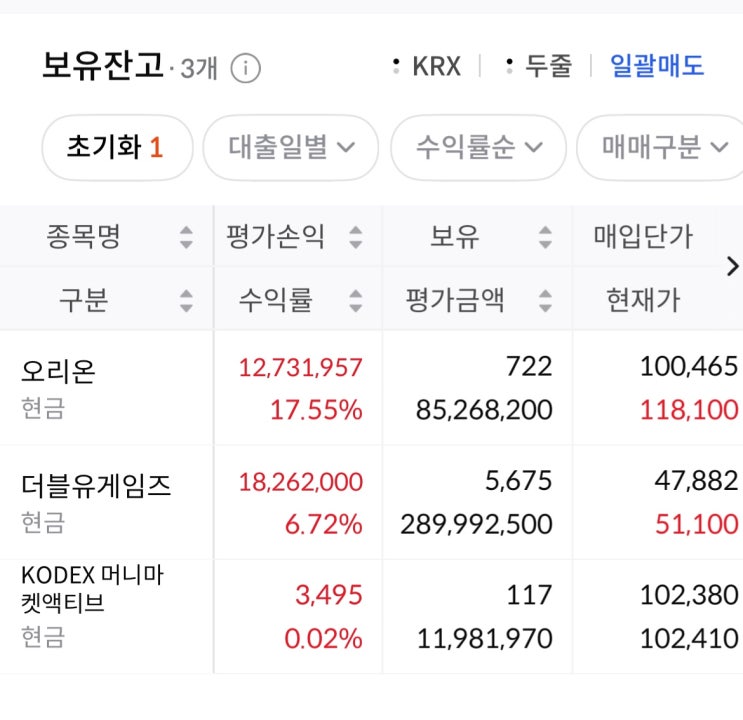Click the 현재가 column header

(x=643, y=299)
